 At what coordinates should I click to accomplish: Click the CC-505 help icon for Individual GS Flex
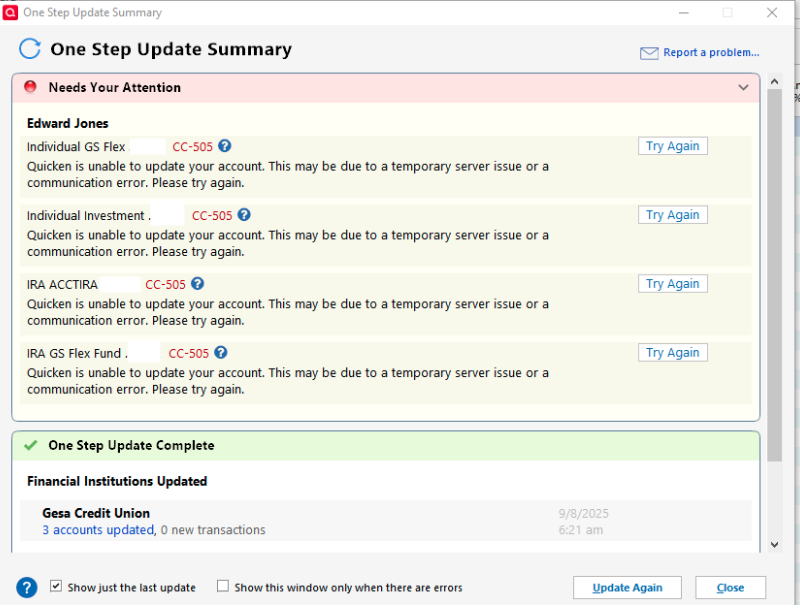224,146
